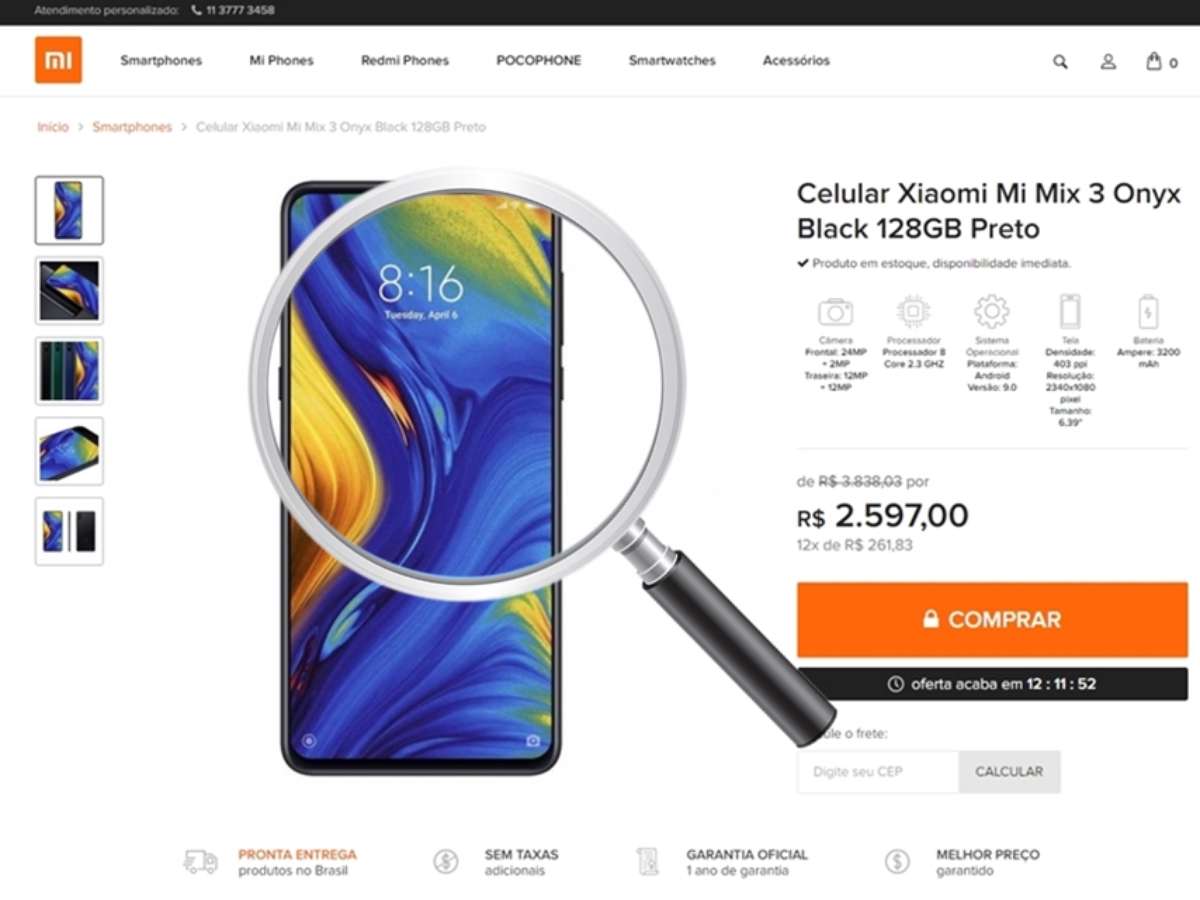Screen dimensions: 1200x900
Task: Go to Smartphones breadcrumb link
Action: pyautogui.click(x=132, y=127)
